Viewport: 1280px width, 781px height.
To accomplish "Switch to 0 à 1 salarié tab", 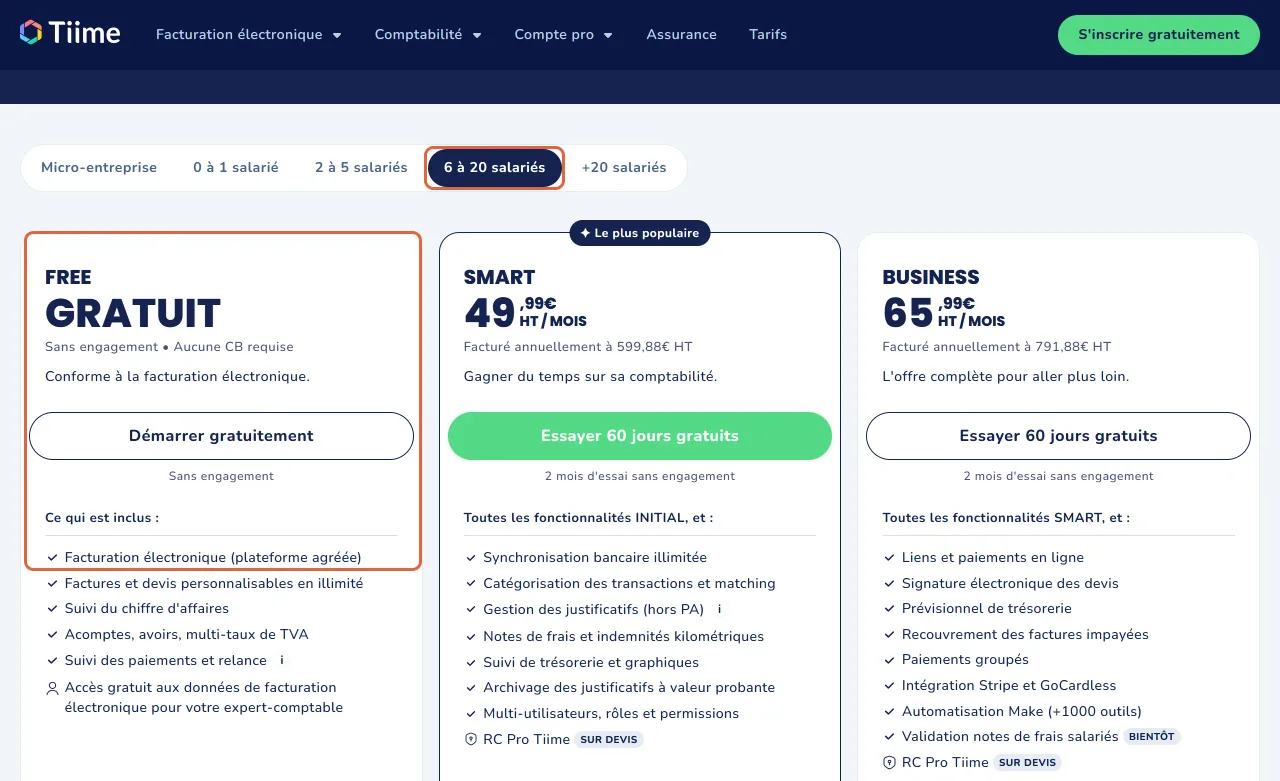I will pos(236,167).
